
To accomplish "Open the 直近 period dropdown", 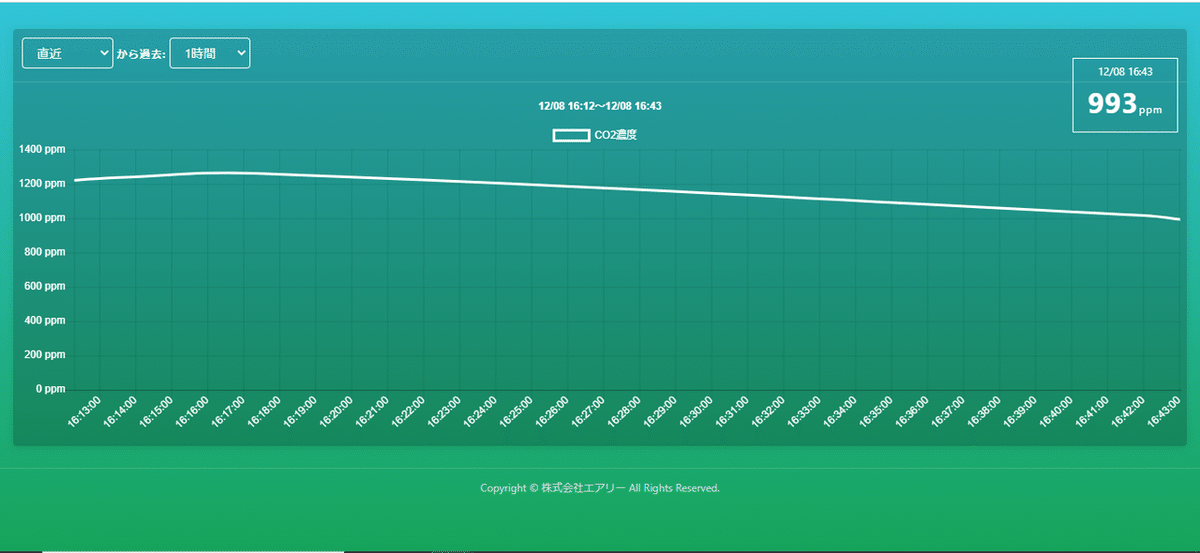I will pos(67,53).
